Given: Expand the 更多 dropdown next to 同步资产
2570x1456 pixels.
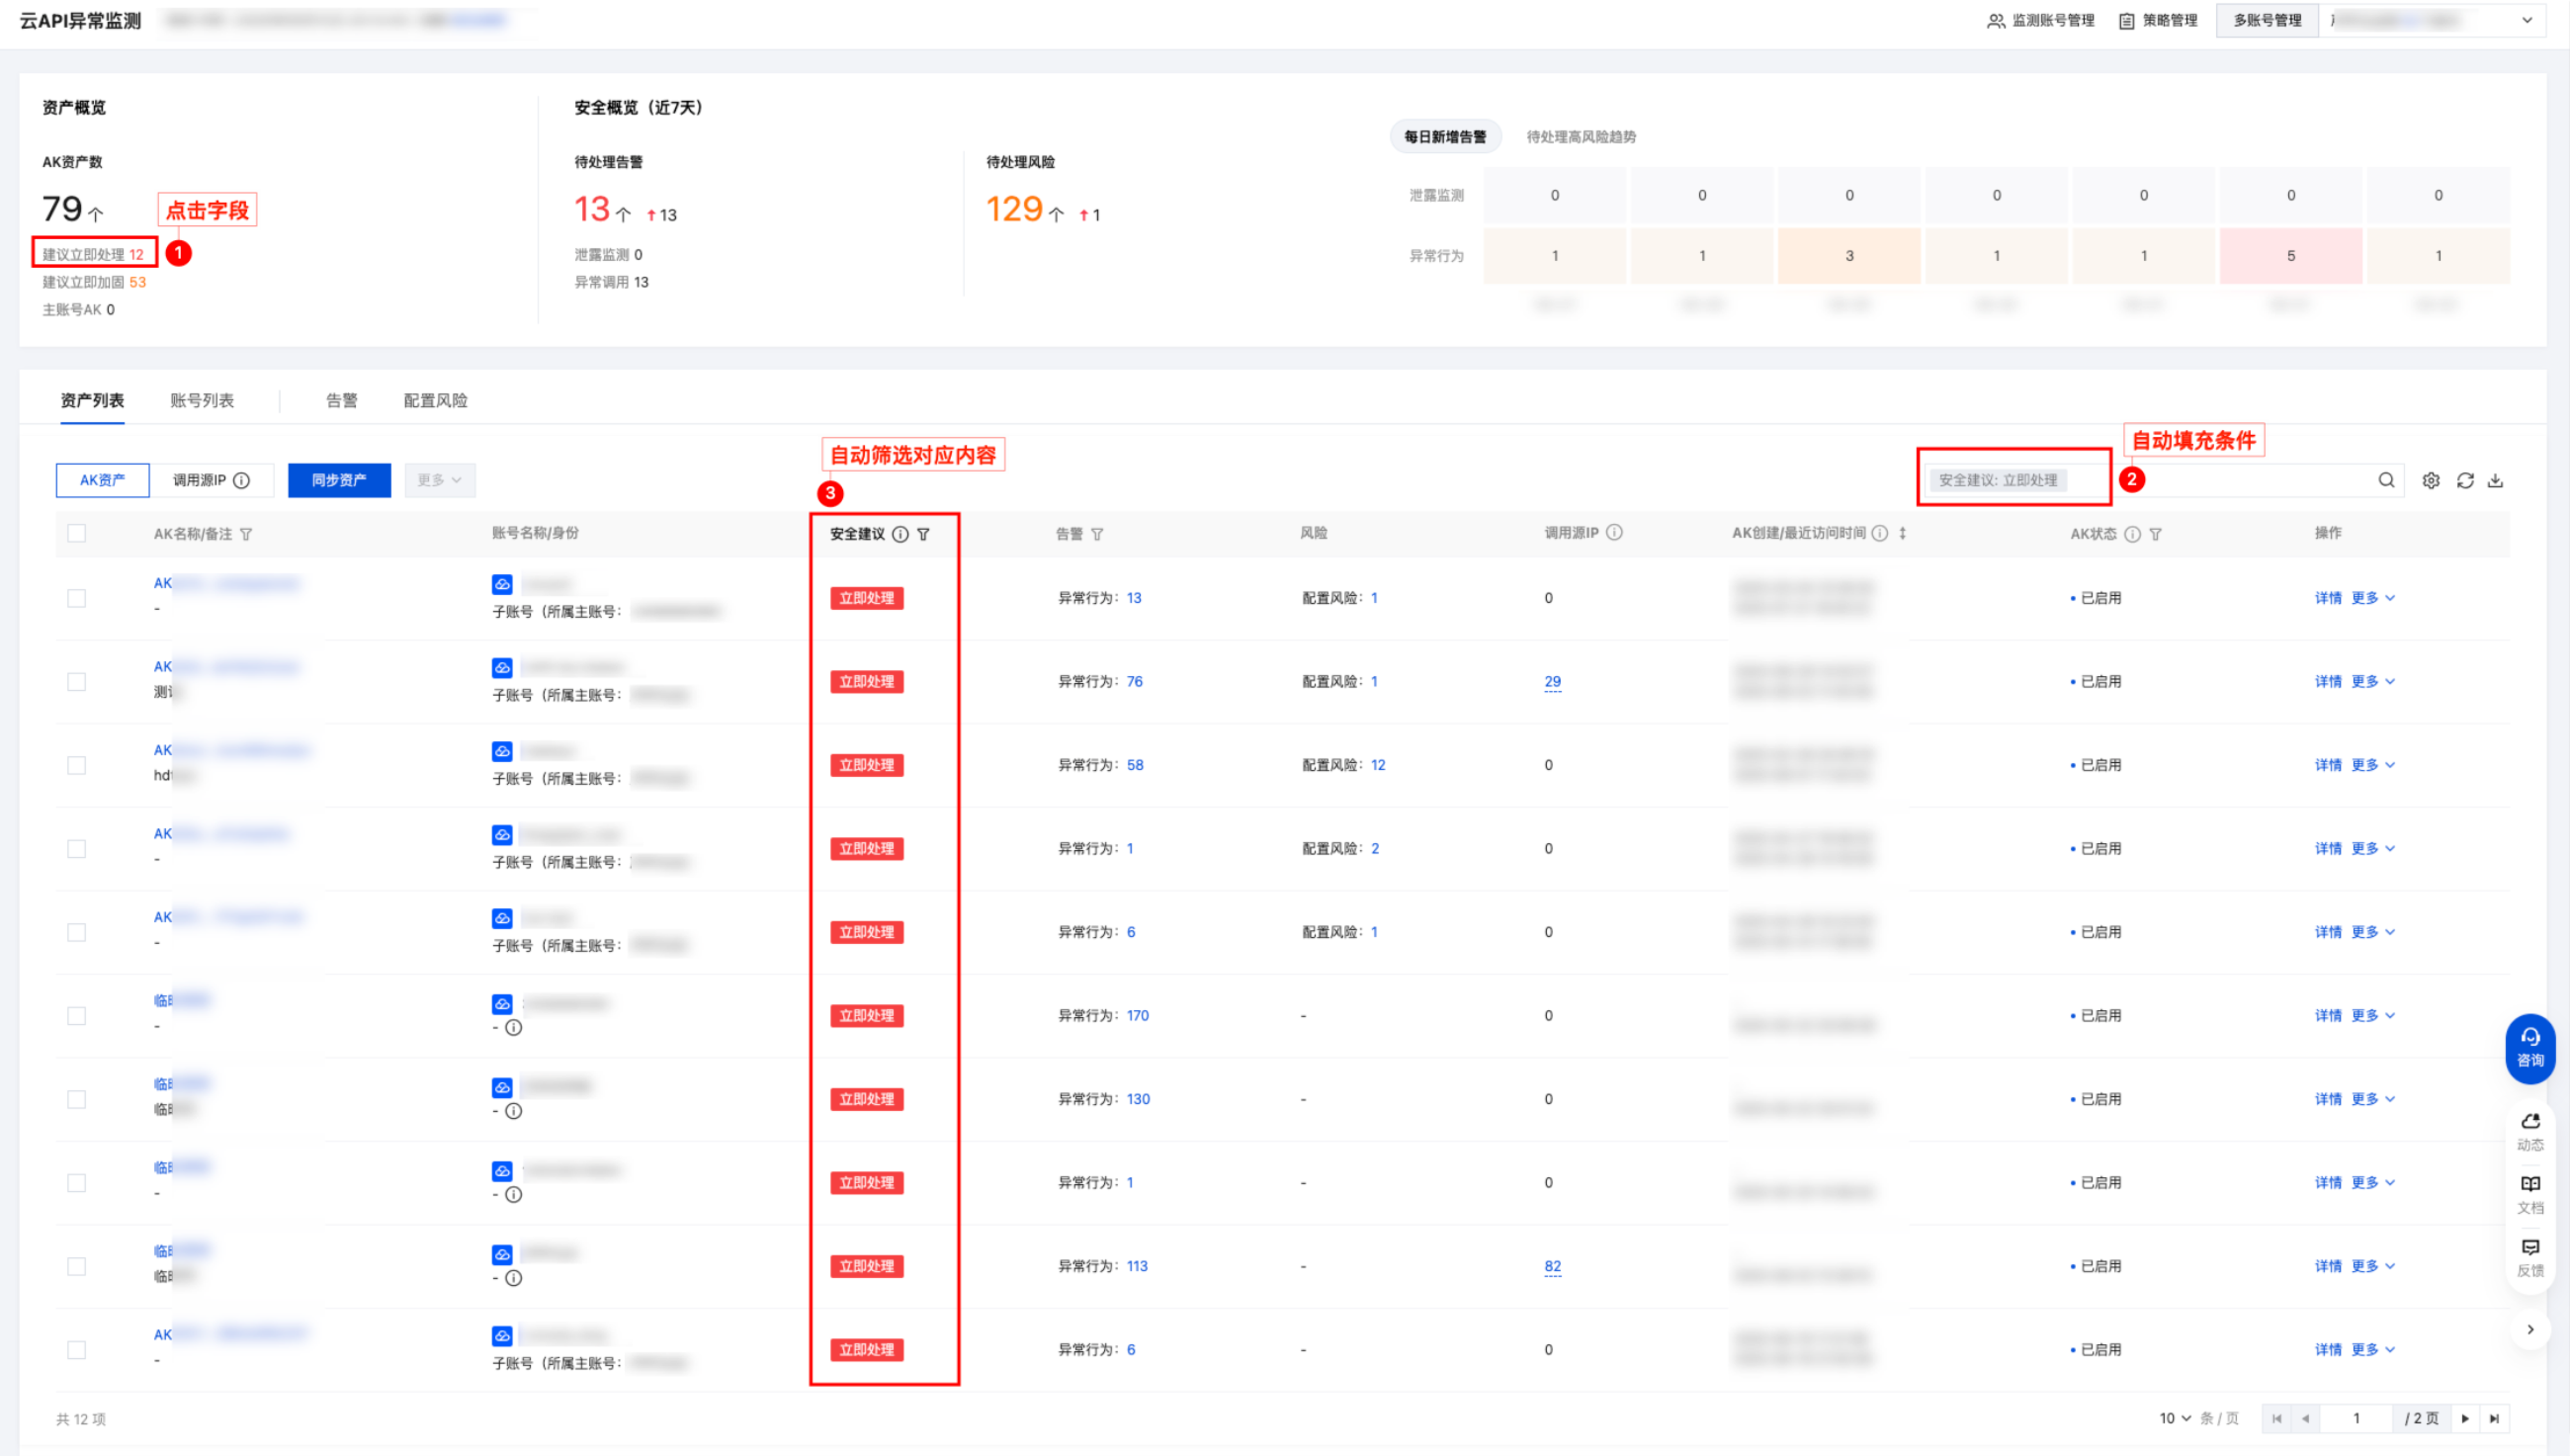Looking at the screenshot, I should tap(440, 480).
